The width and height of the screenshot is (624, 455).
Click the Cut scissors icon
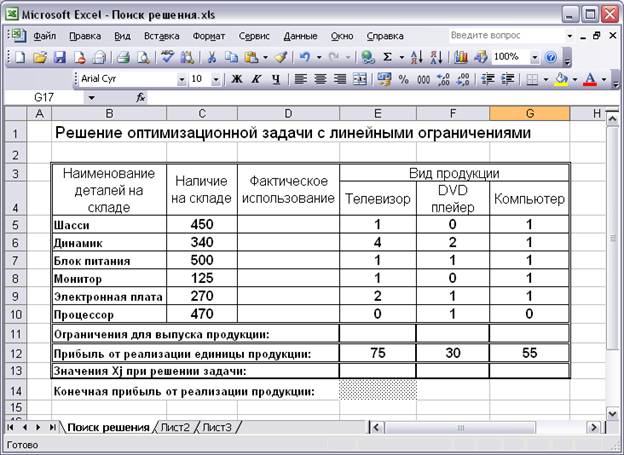pyautogui.click(x=211, y=57)
